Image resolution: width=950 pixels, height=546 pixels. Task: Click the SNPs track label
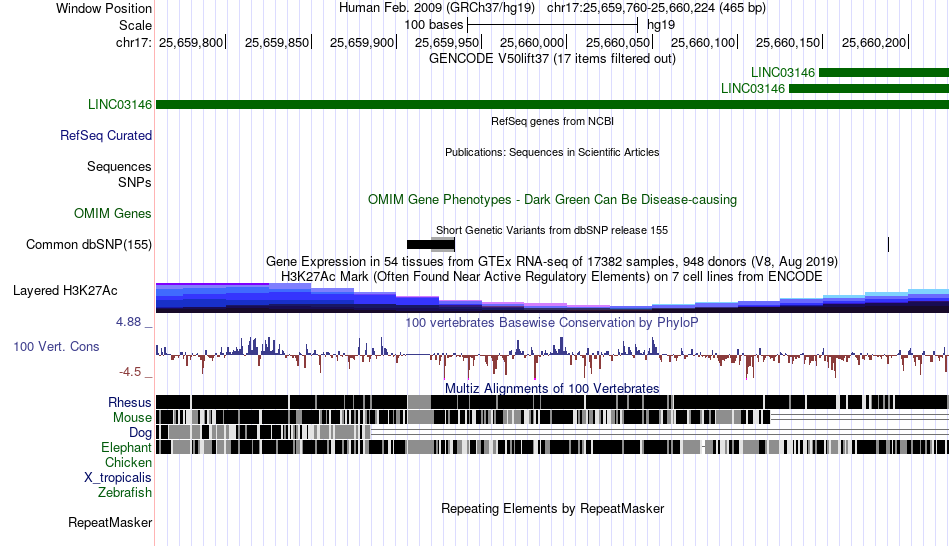coord(135,182)
